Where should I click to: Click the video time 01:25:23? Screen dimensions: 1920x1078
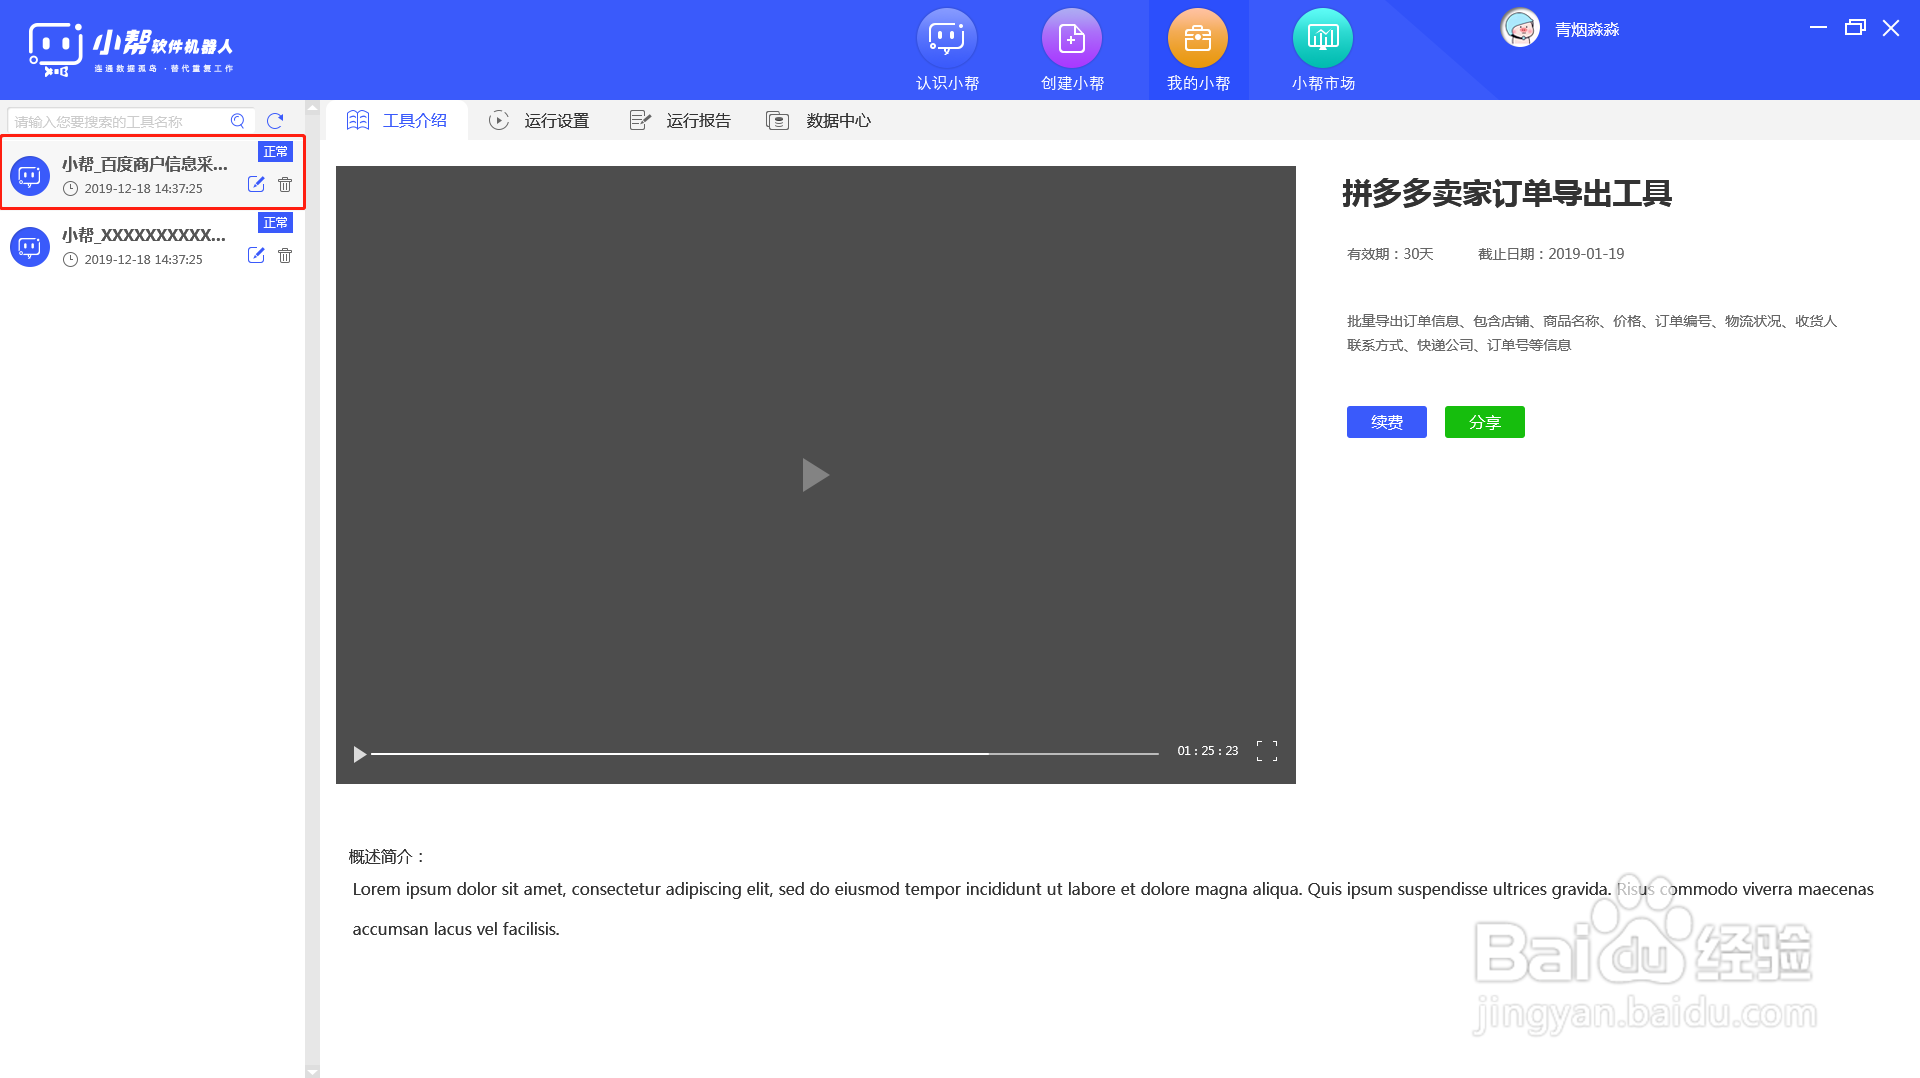1208,751
